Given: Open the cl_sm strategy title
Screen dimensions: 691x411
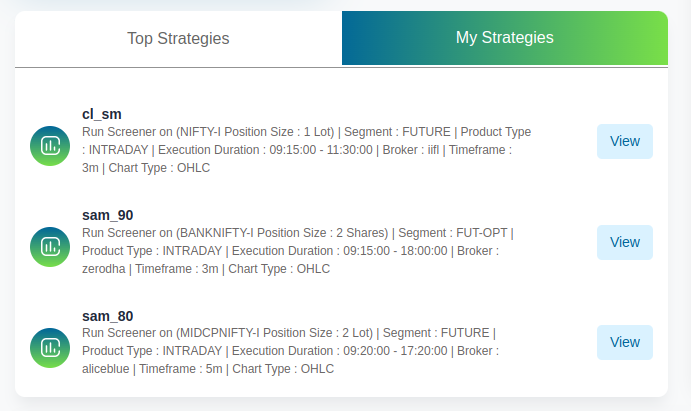Looking at the screenshot, I should (x=102, y=114).
